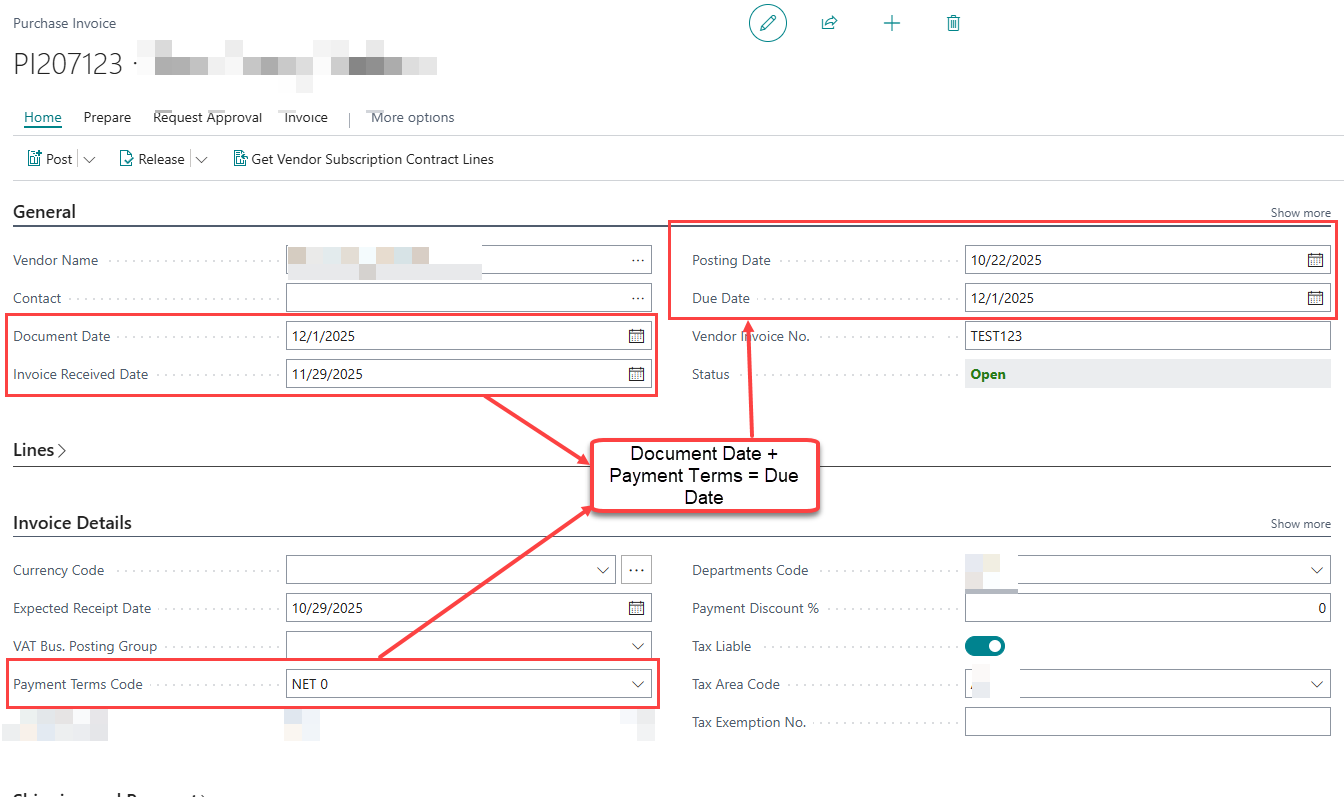Expand the Lines section

[40, 450]
